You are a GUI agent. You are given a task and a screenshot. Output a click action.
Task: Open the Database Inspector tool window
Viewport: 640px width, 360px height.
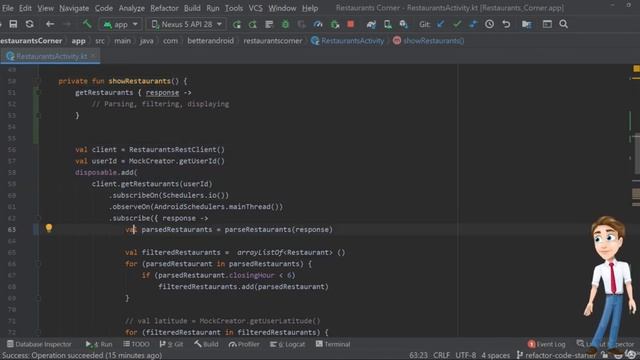pyautogui.click(x=39, y=344)
